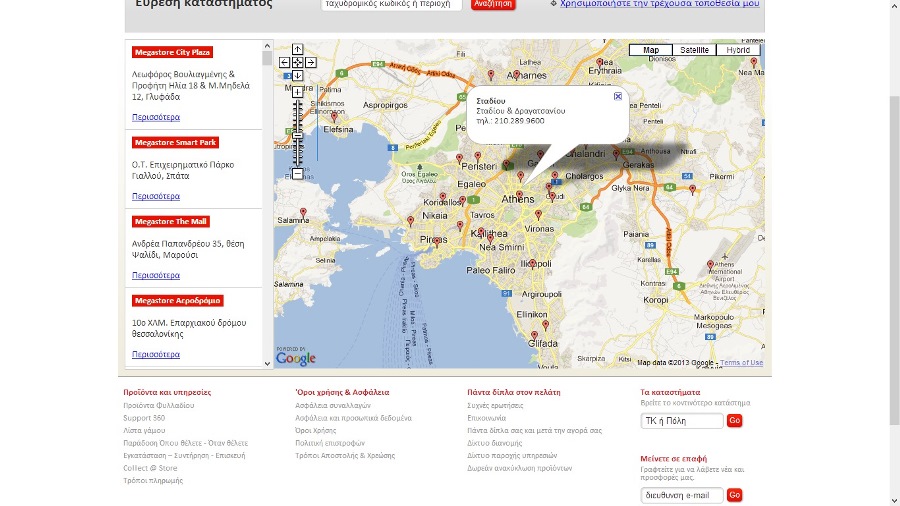The height and width of the screenshot is (506, 900).
Task: Open Επικοινωνία footer link
Action: tap(486, 418)
